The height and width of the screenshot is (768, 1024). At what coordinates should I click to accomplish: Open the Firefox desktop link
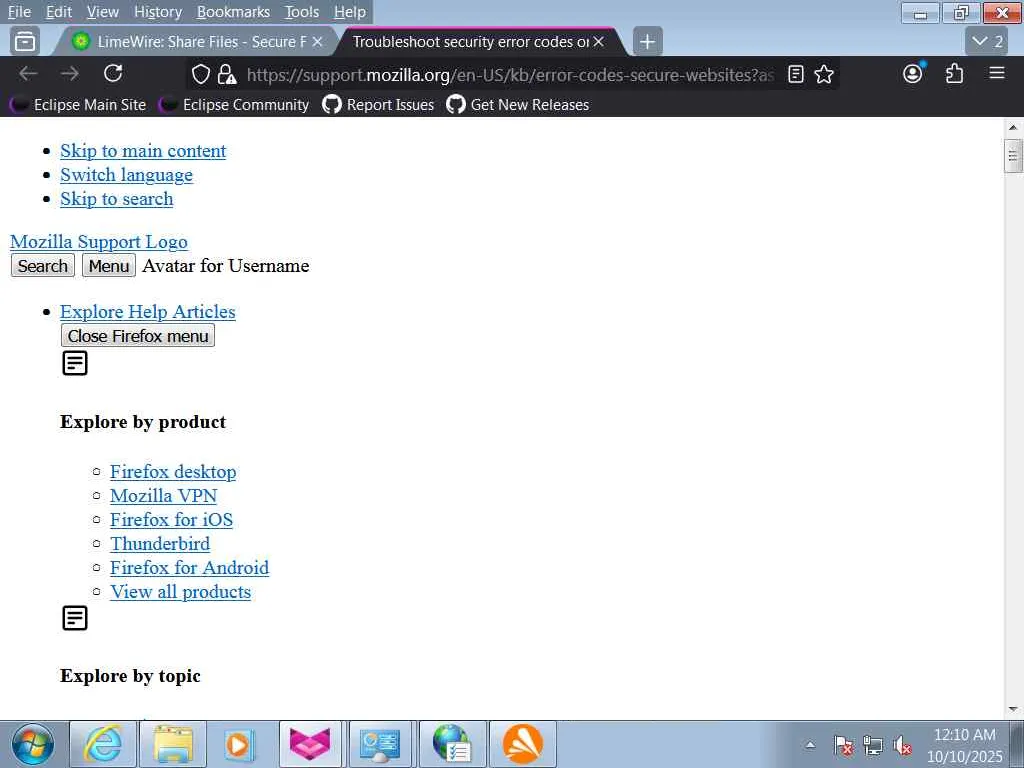pyautogui.click(x=173, y=472)
